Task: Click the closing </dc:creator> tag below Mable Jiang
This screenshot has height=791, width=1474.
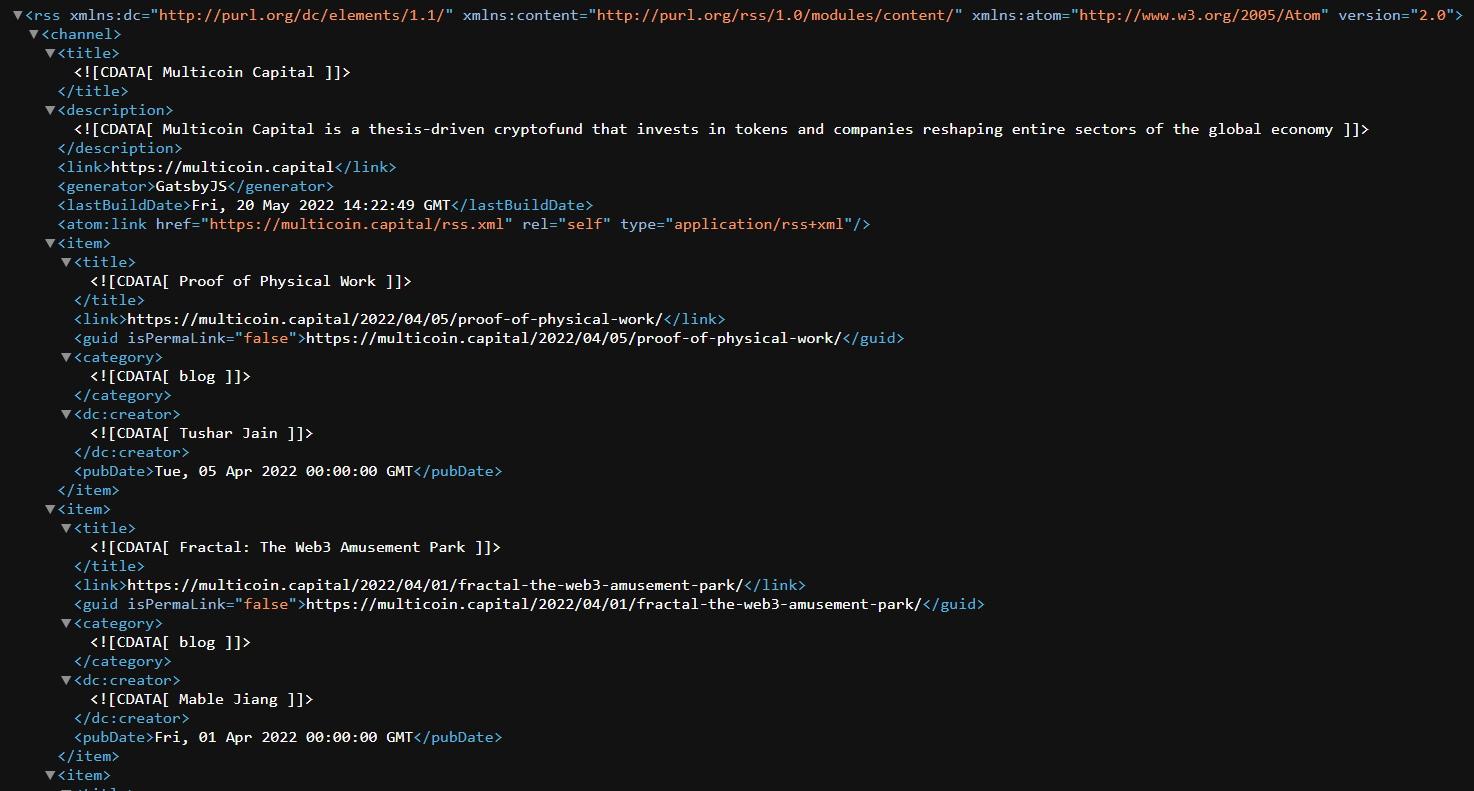Action: 131,718
